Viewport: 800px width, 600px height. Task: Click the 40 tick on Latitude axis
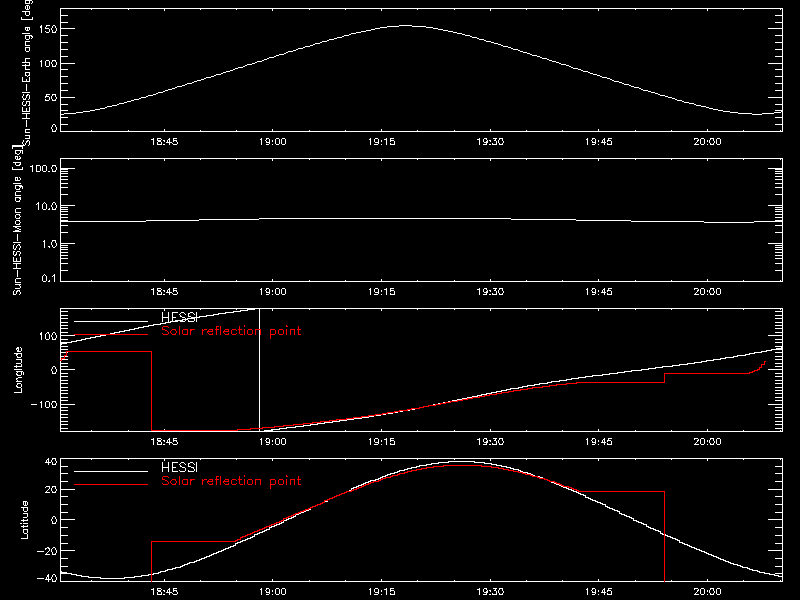(x=51, y=462)
